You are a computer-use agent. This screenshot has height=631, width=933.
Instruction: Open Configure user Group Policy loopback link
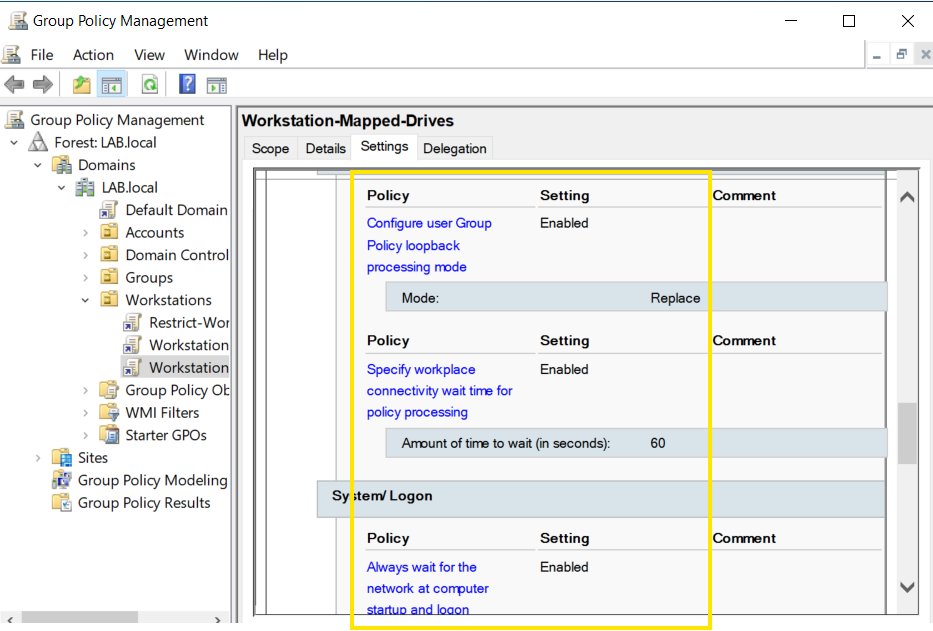pos(429,245)
